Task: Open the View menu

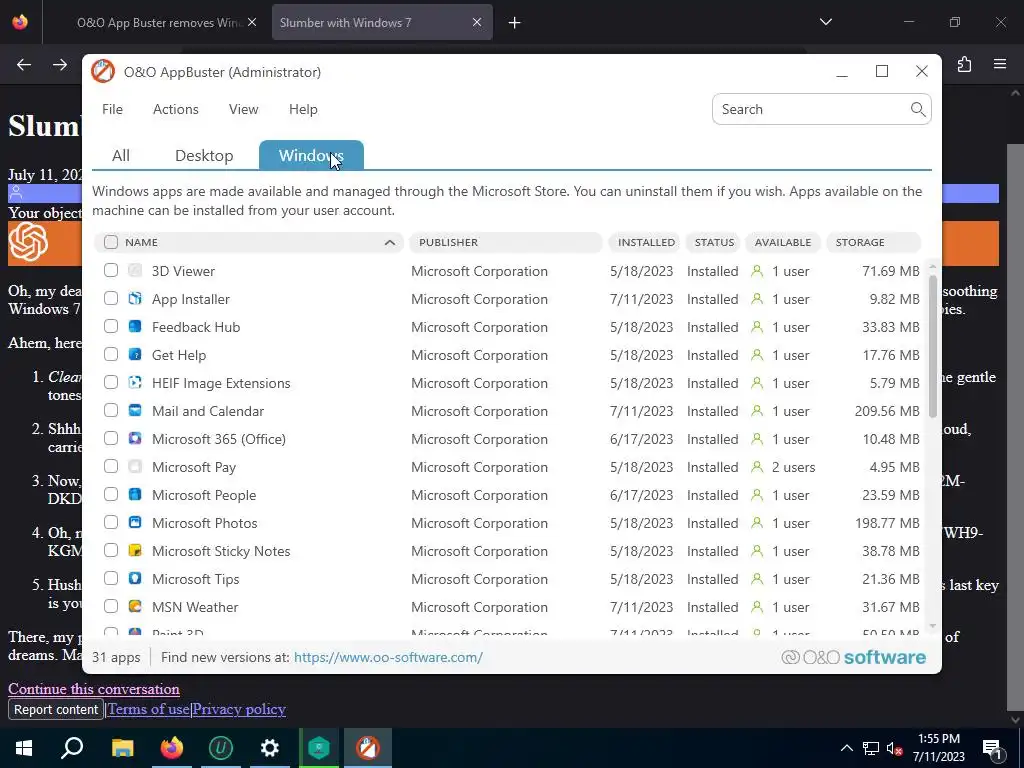Action: pyautogui.click(x=244, y=109)
